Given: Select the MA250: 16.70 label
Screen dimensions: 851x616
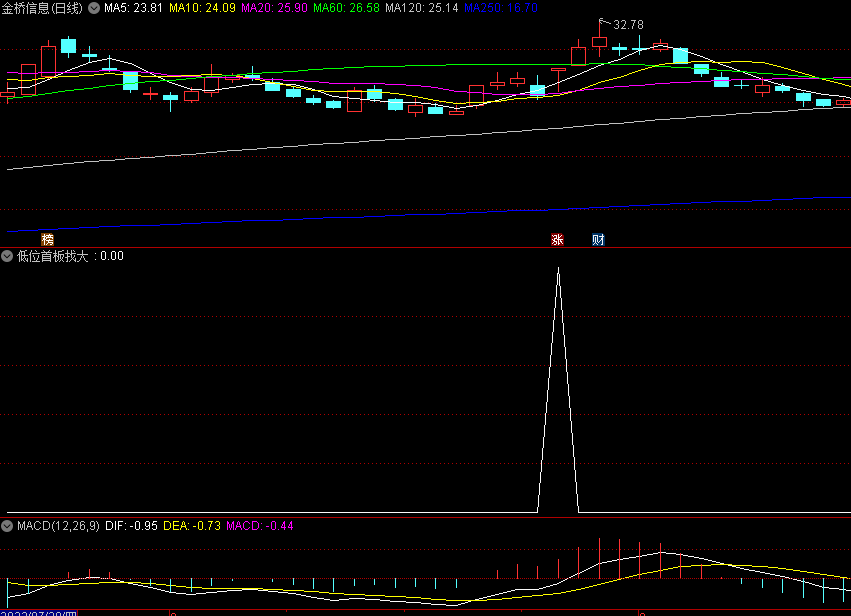Looking at the screenshot, I should (501, 8).
